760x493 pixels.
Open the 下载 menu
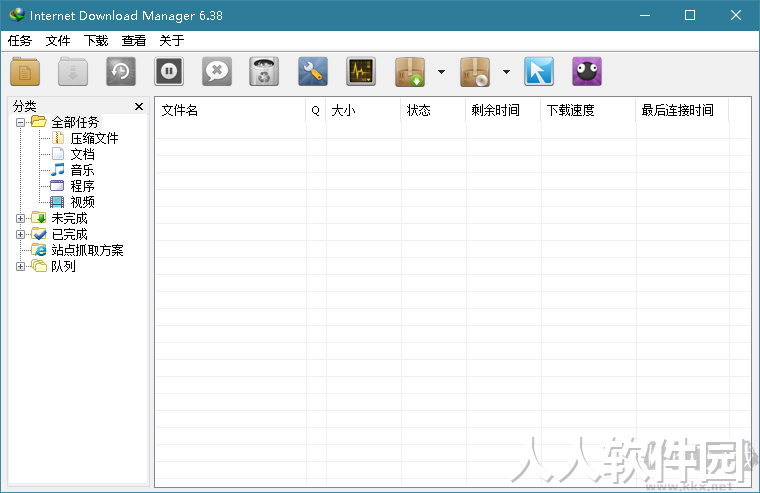click(x=96, y=41)
